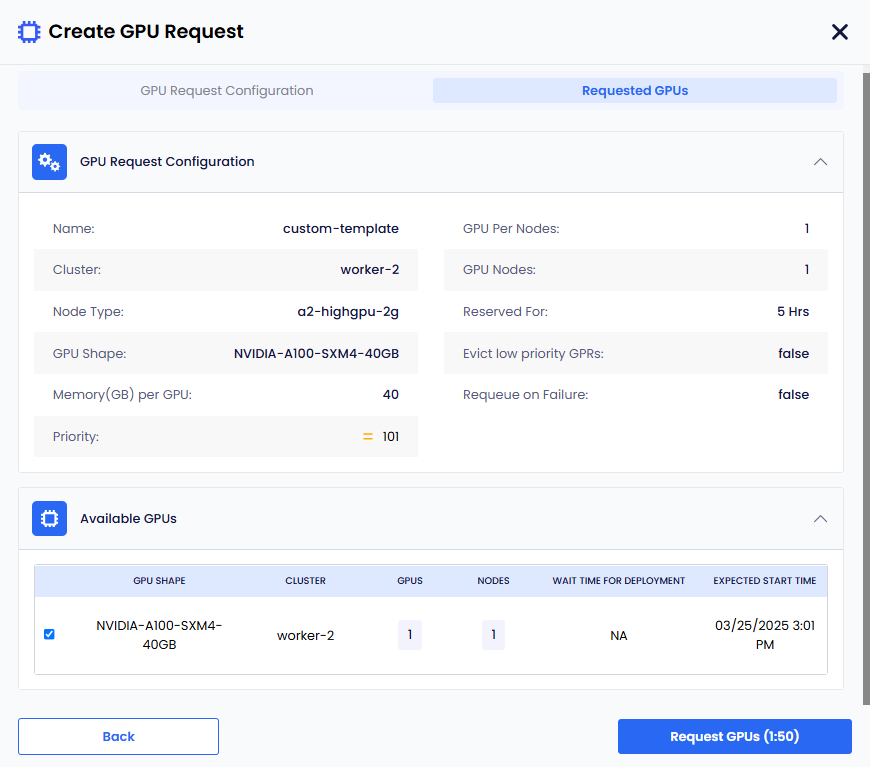The height and width of the screenshot is (767, 870).
Task: Click the GPU chip icon beside the dialog title
Action: click(x=29, y=32)
